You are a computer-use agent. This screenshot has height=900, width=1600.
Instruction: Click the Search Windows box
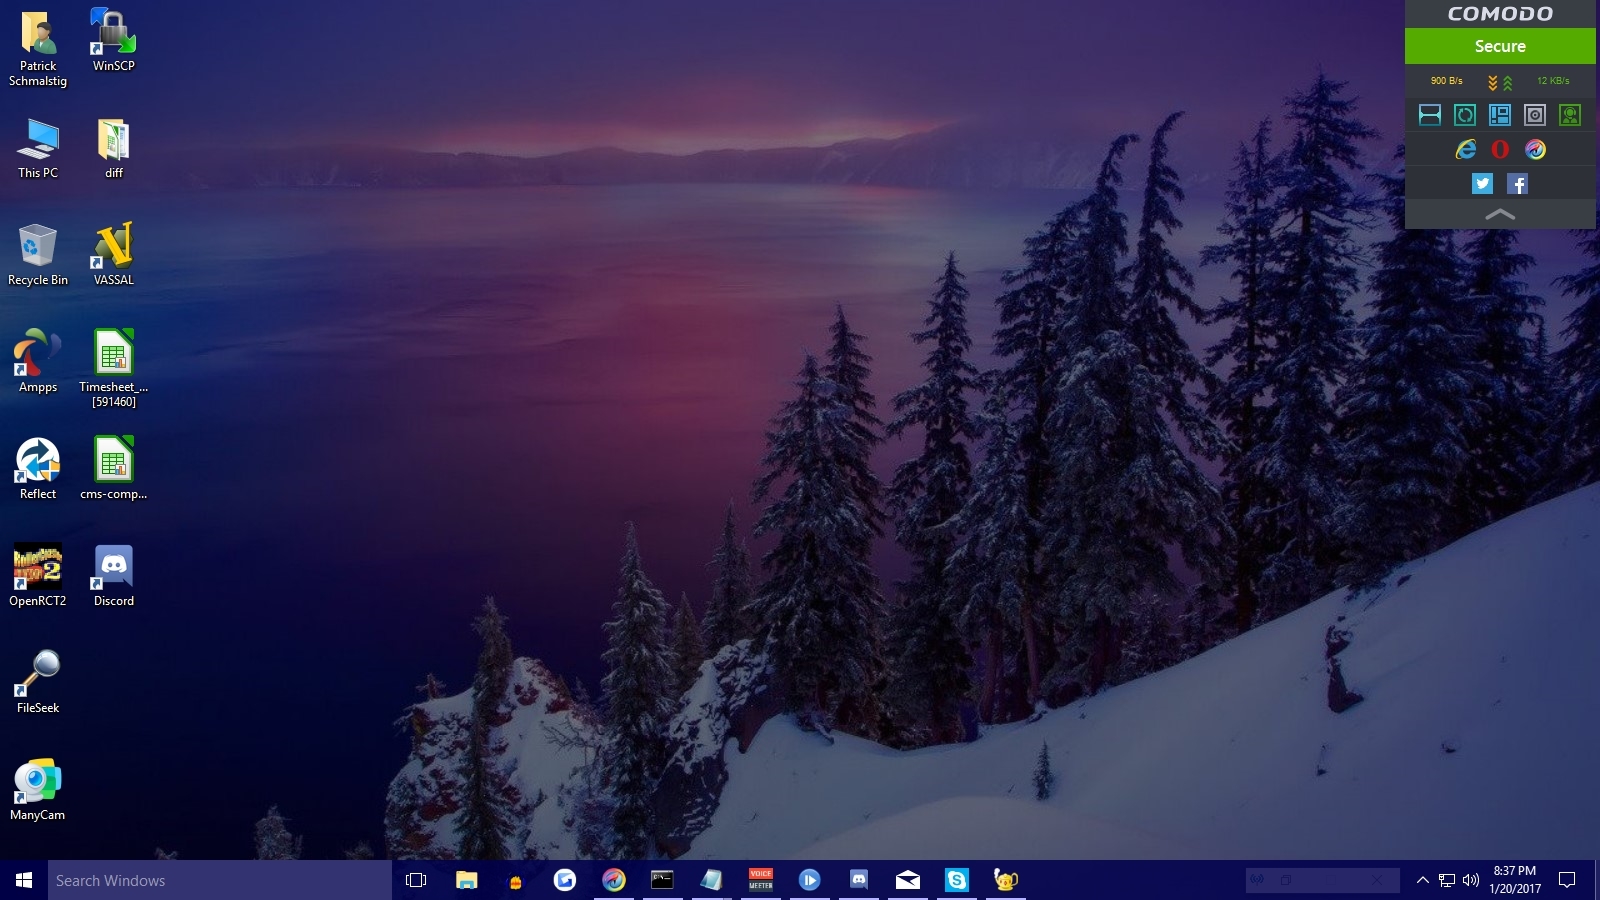point(220,880)
